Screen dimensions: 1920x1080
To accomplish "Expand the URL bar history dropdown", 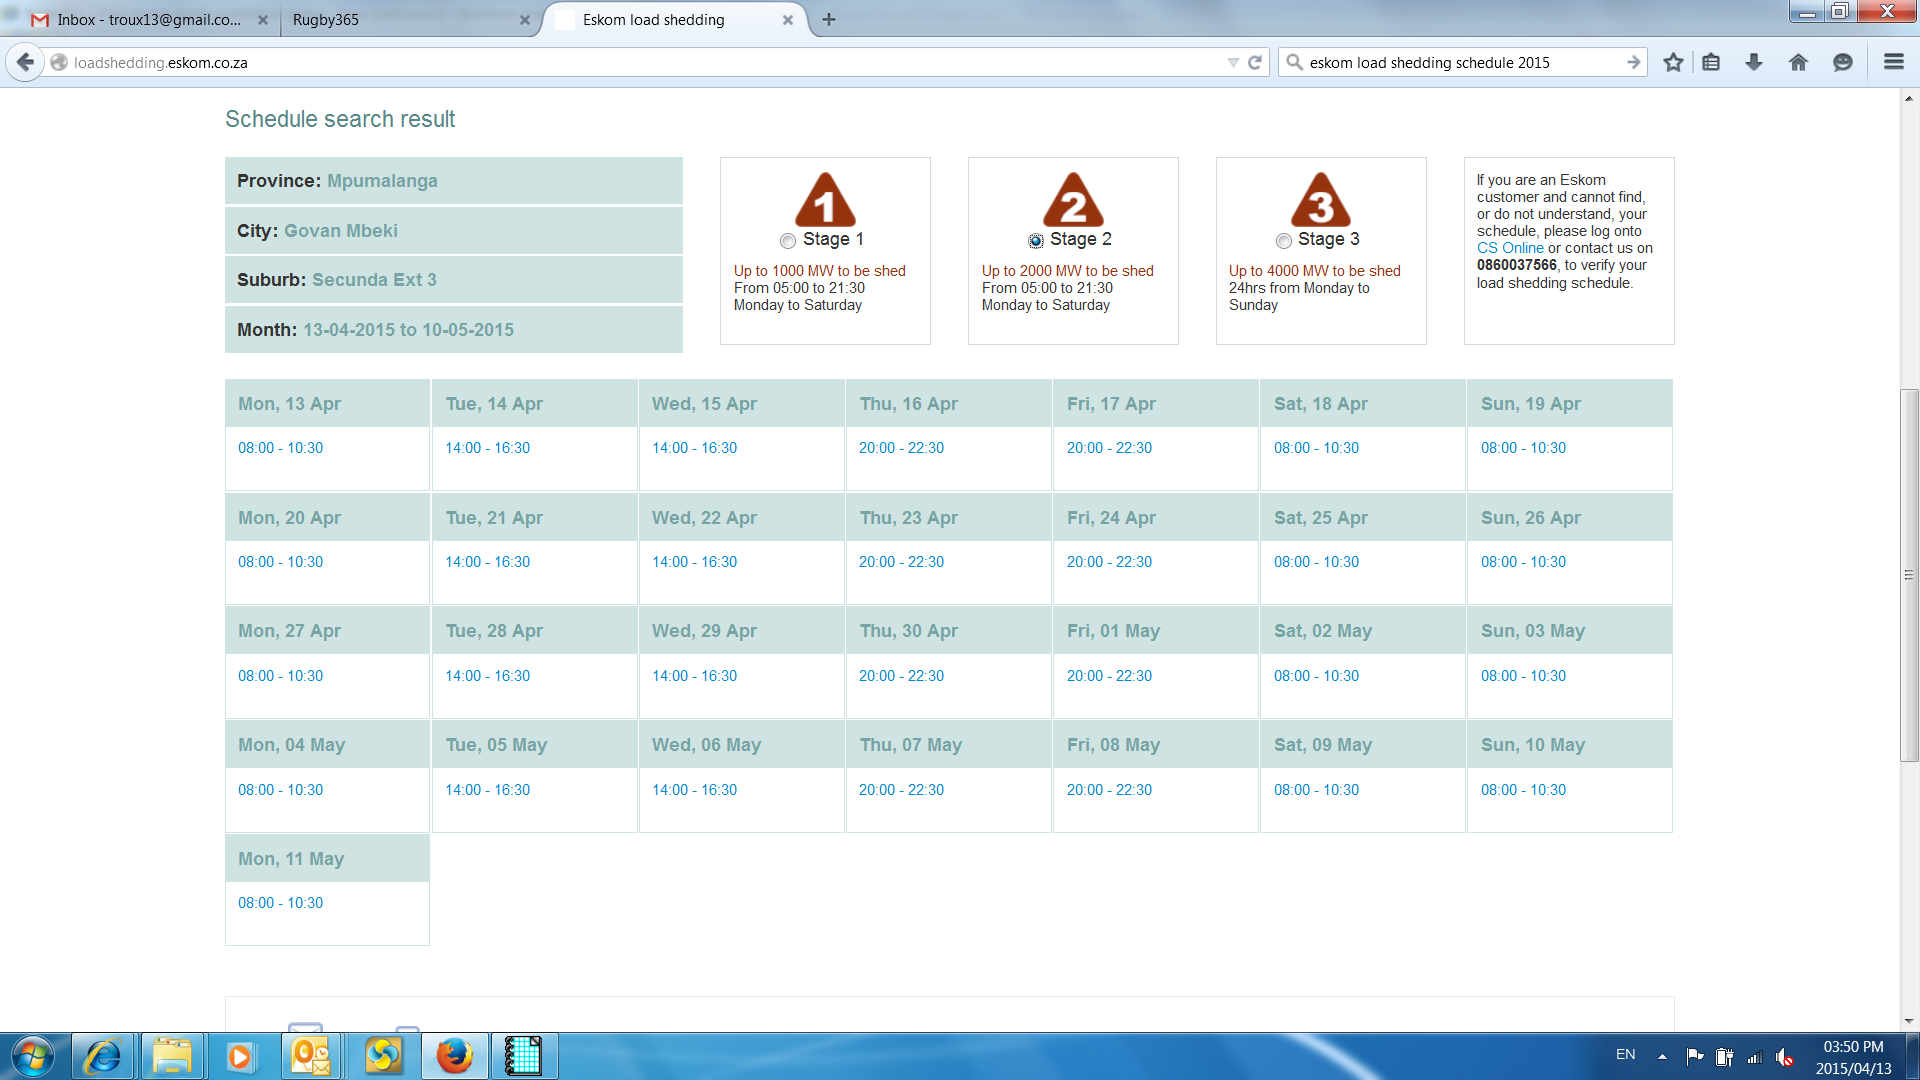I will coord(1232,62).
